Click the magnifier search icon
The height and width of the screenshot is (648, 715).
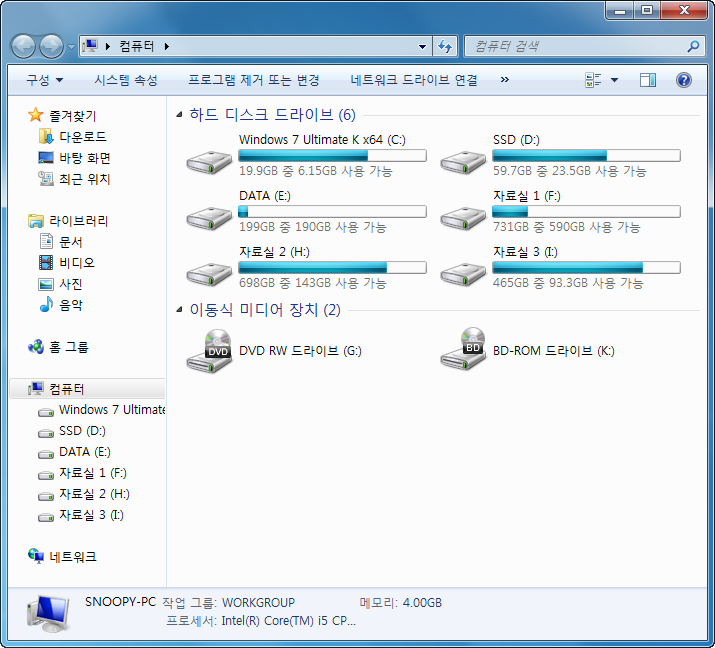[x=693, y=46]
